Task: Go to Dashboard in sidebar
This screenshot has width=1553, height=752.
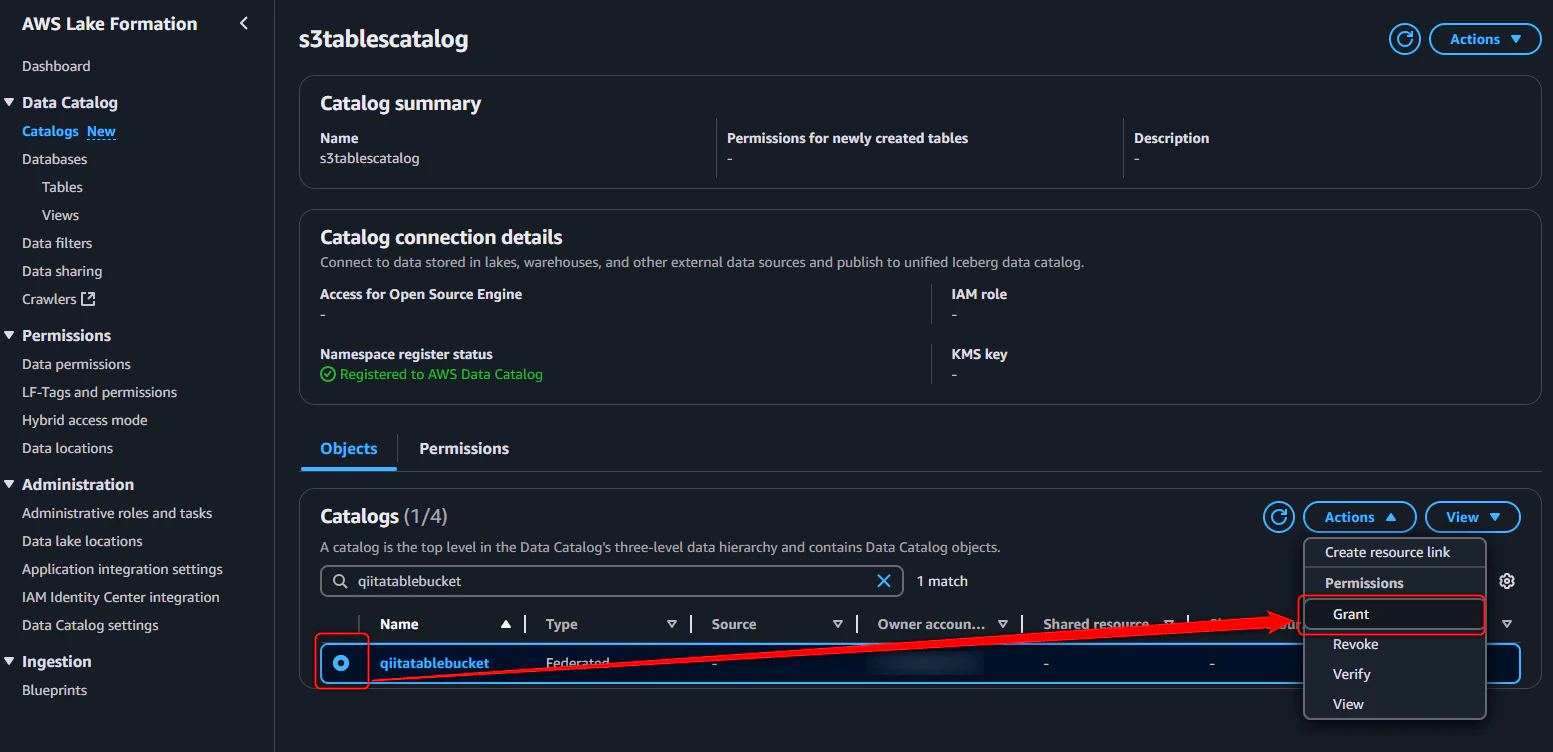Action: pos(56,66)
